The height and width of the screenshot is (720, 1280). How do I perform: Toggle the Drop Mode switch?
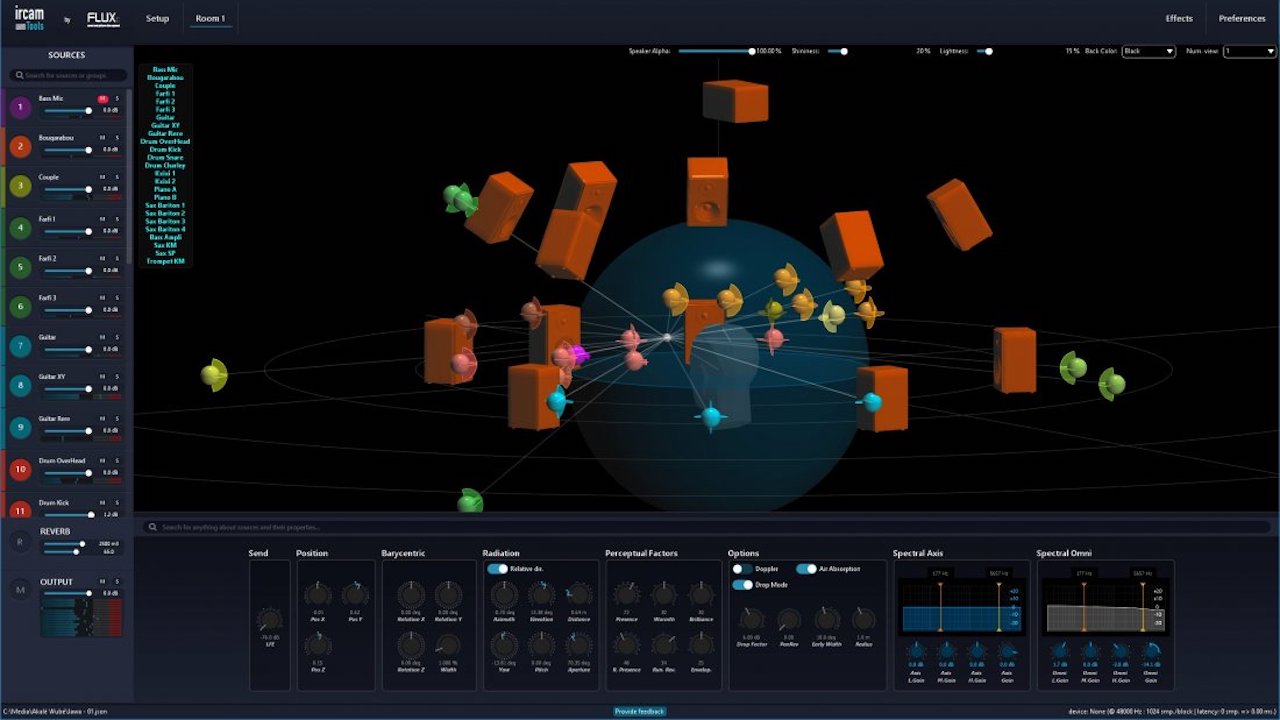point(743,585)
